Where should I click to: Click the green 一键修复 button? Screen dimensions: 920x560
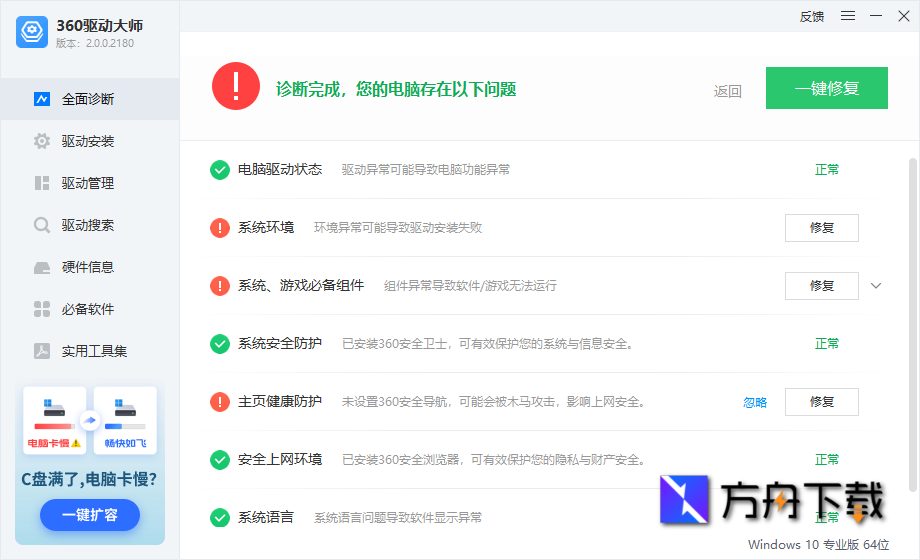click(x=827, y=88)
